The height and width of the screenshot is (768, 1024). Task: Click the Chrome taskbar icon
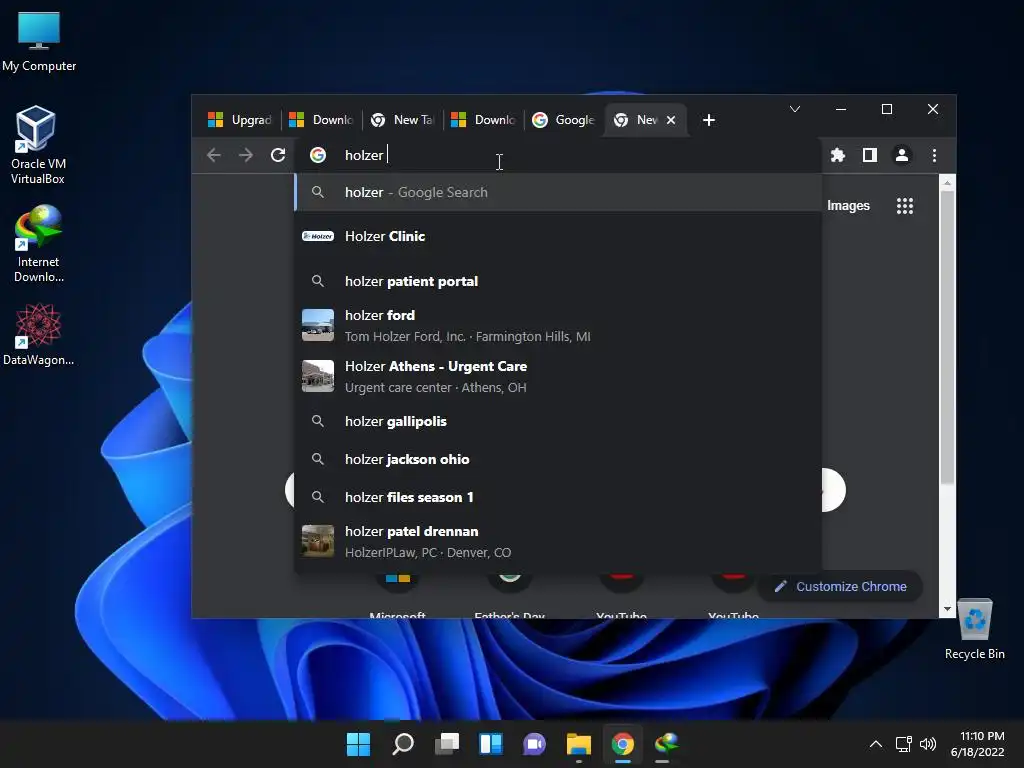click(x=622, y=744)
